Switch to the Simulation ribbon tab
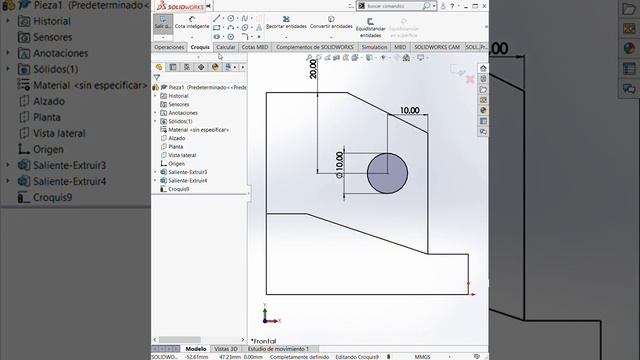Image resolution: width=640 pixels, height=360 pixels. (x=374, y=47)
